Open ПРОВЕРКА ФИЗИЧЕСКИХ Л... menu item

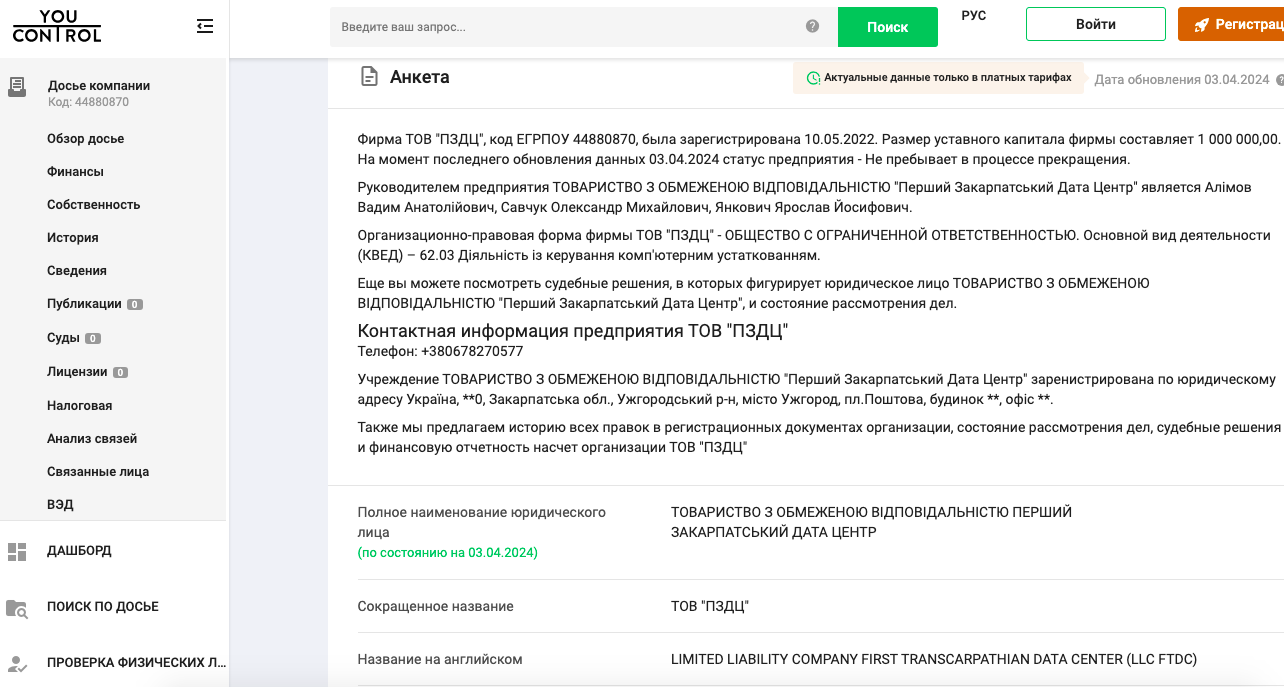tap(137, 663)
